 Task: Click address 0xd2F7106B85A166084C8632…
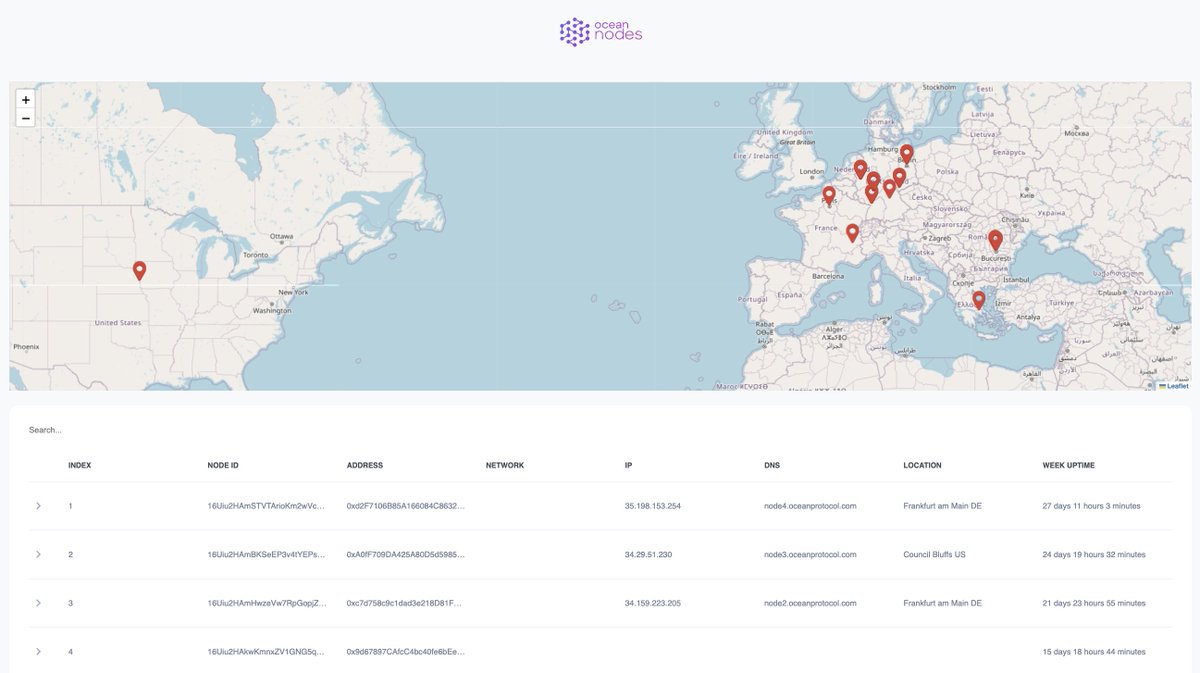click(406, 506)
